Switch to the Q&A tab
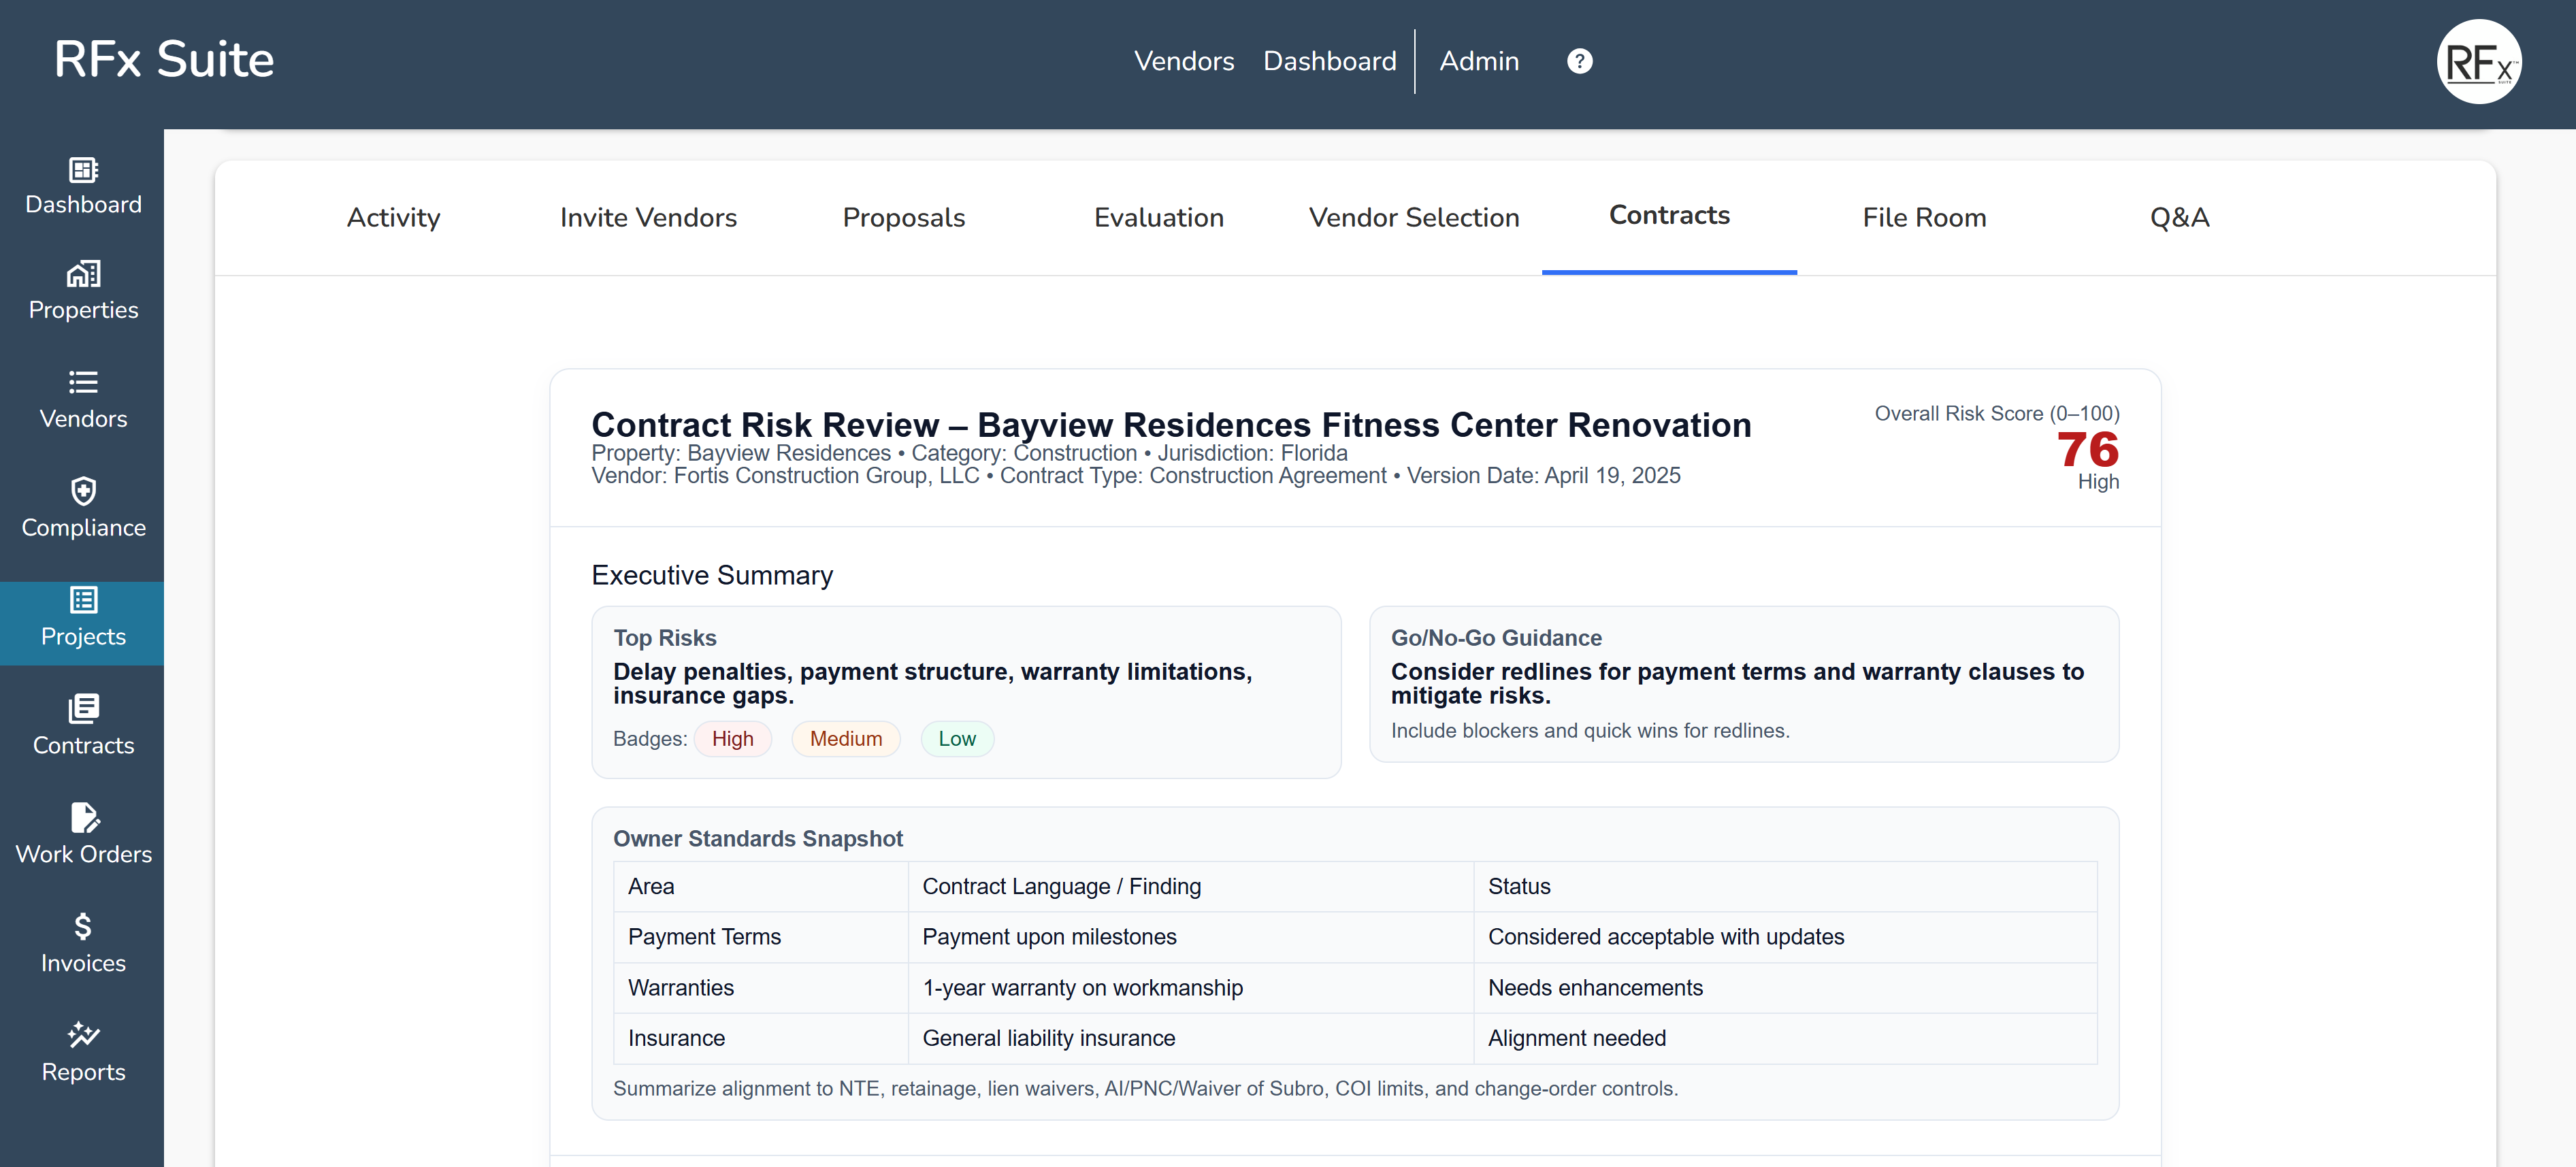The height and width of the screenshot is (1167, 2576). click(2179, 217)
